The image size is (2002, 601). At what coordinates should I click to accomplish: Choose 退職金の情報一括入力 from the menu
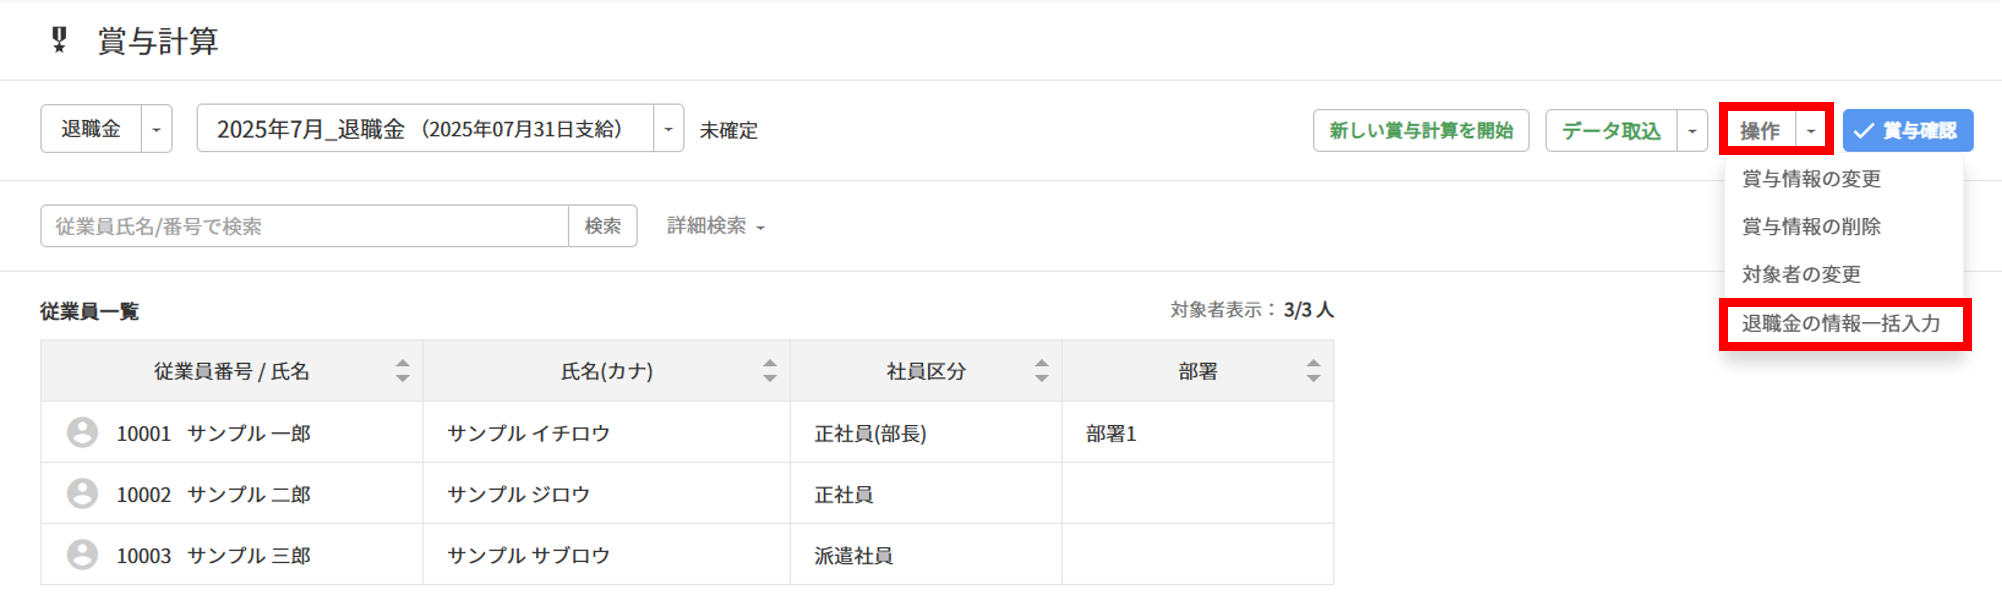[x=1840, y=323]
